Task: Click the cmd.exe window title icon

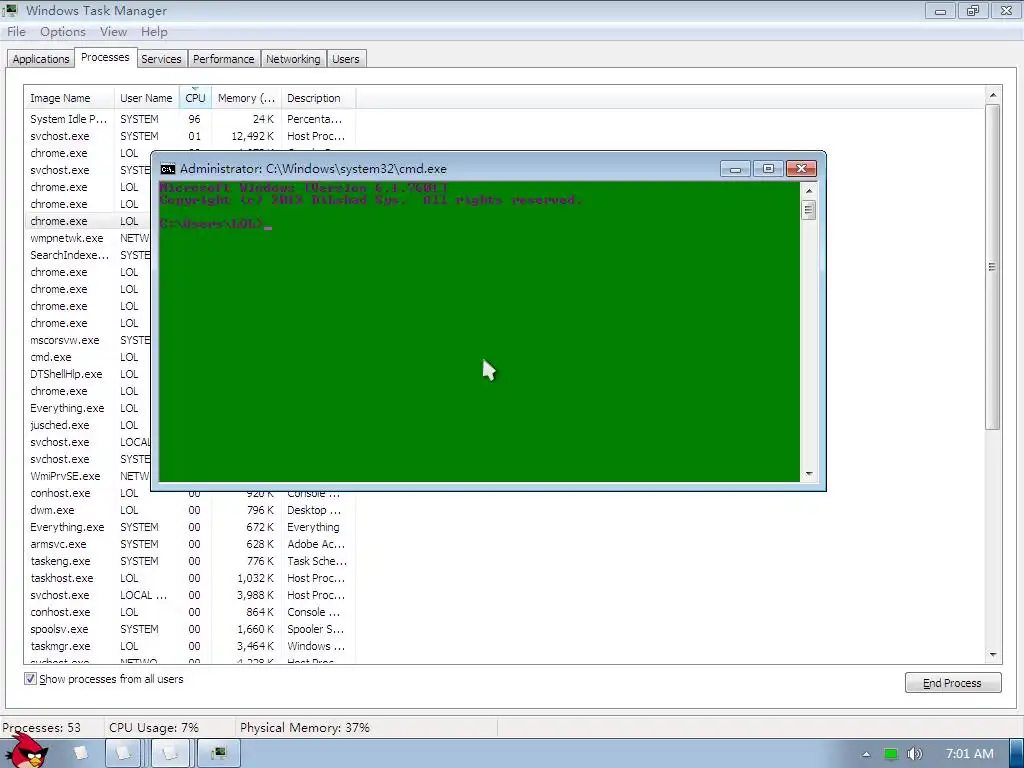Action: click(x=168, y=169)
